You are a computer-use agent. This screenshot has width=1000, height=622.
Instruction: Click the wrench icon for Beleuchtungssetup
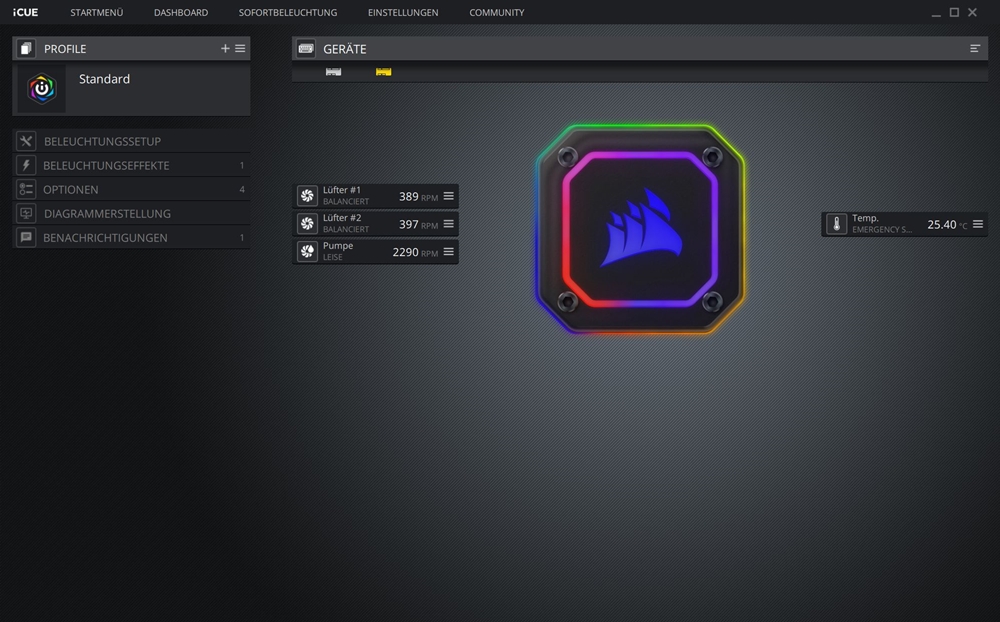click(x=26, y=141)
